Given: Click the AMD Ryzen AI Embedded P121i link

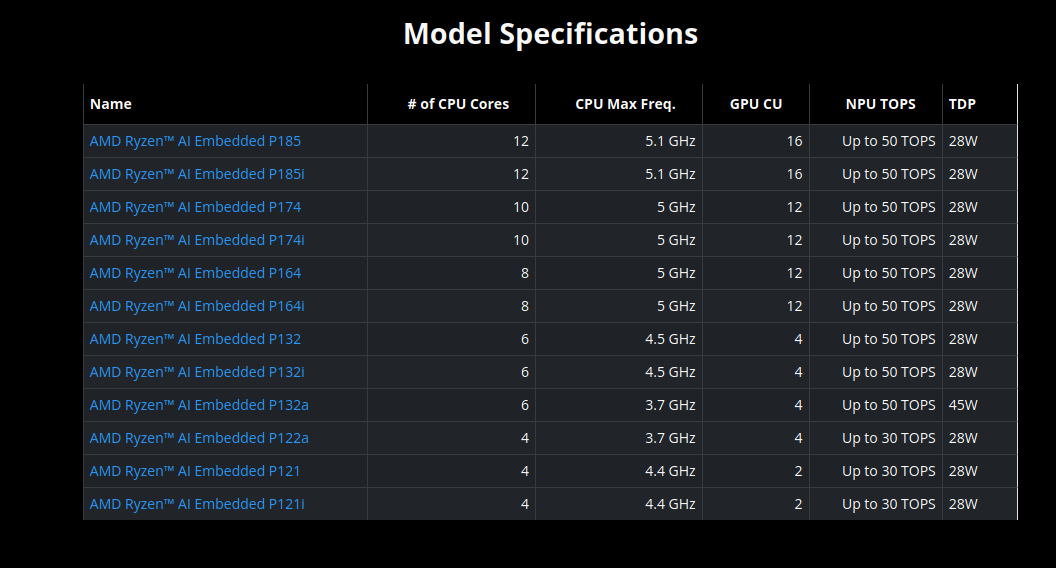Looking at the screenshot, I should [197, 504].
